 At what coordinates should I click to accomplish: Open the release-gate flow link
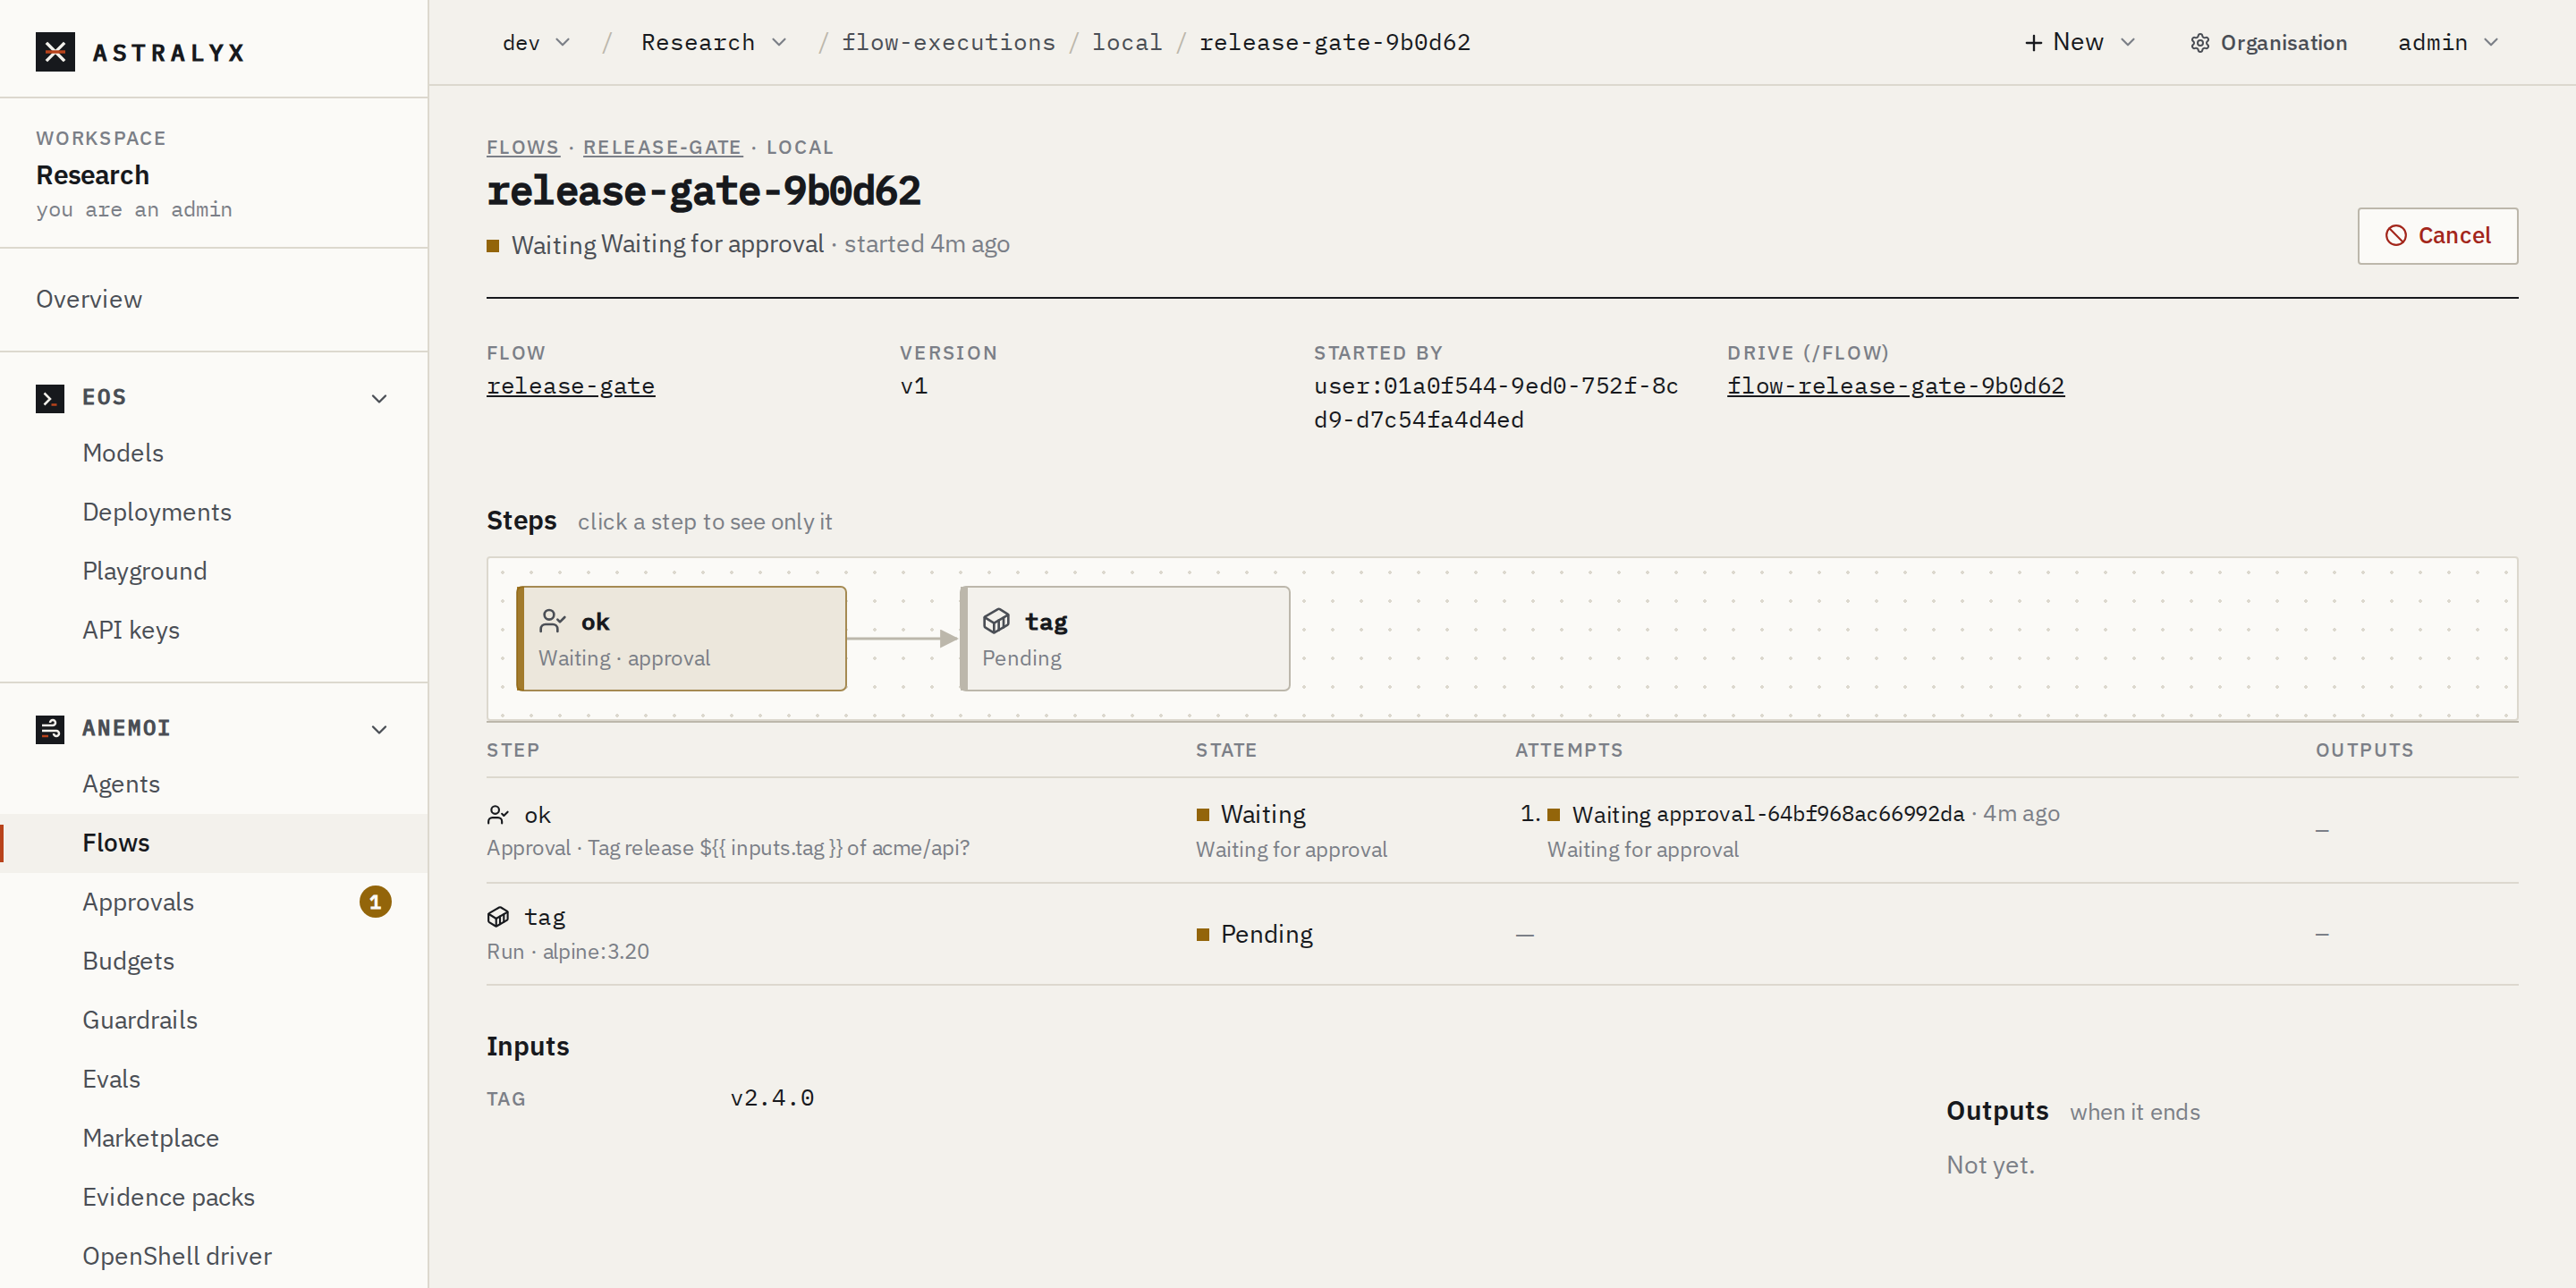(570, 386)
